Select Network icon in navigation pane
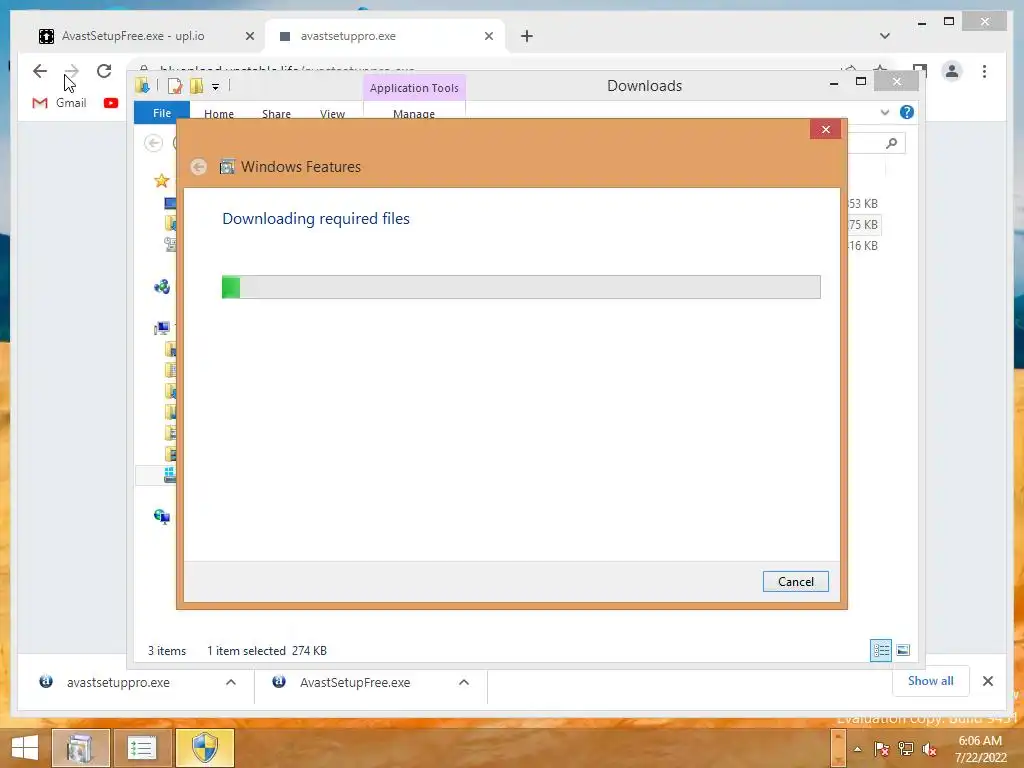 [x=162, y=517]
